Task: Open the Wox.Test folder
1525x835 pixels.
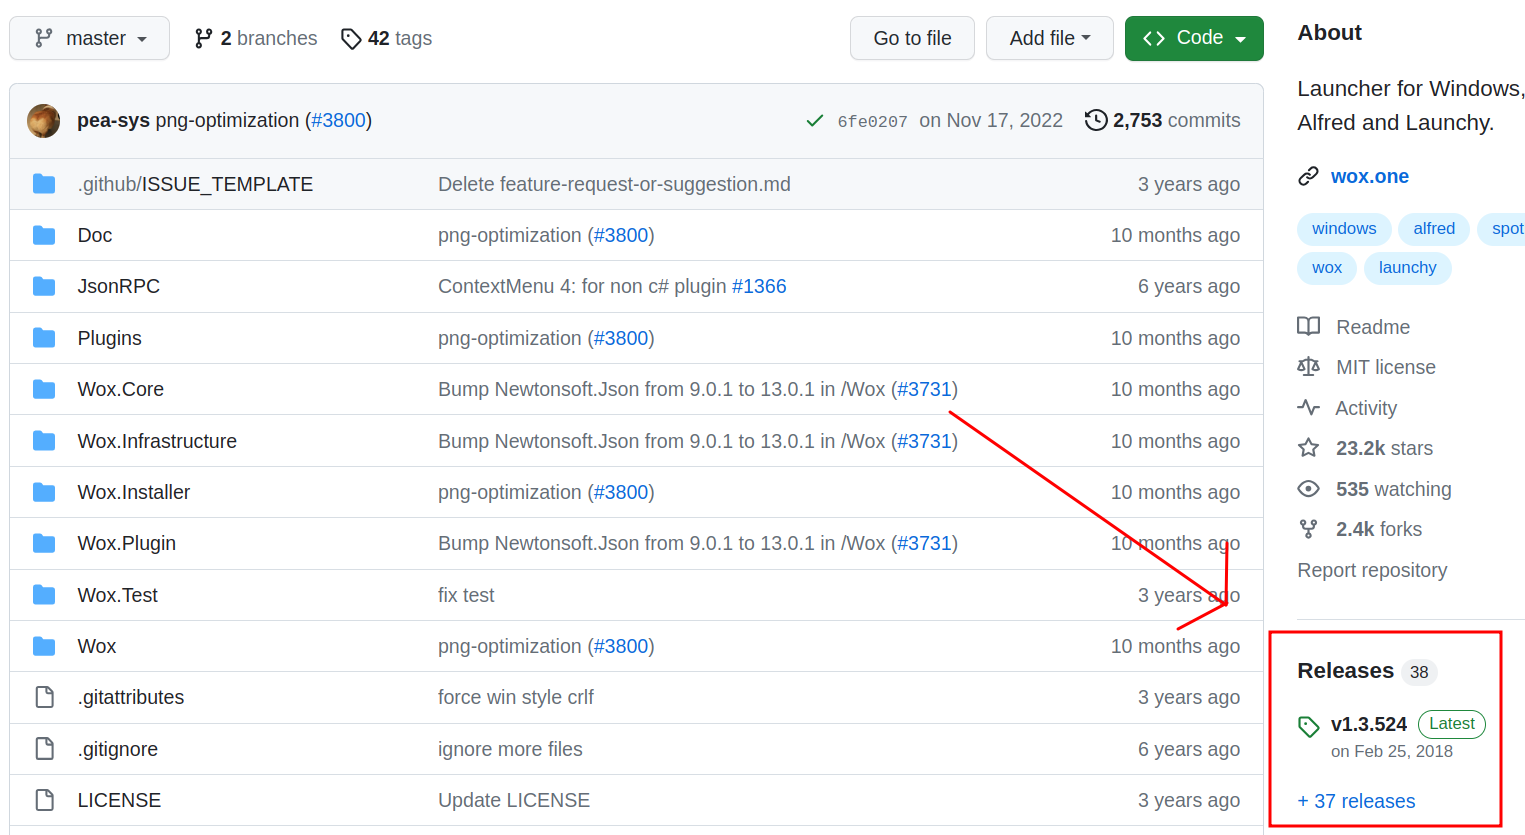Action: coord(118,595)
